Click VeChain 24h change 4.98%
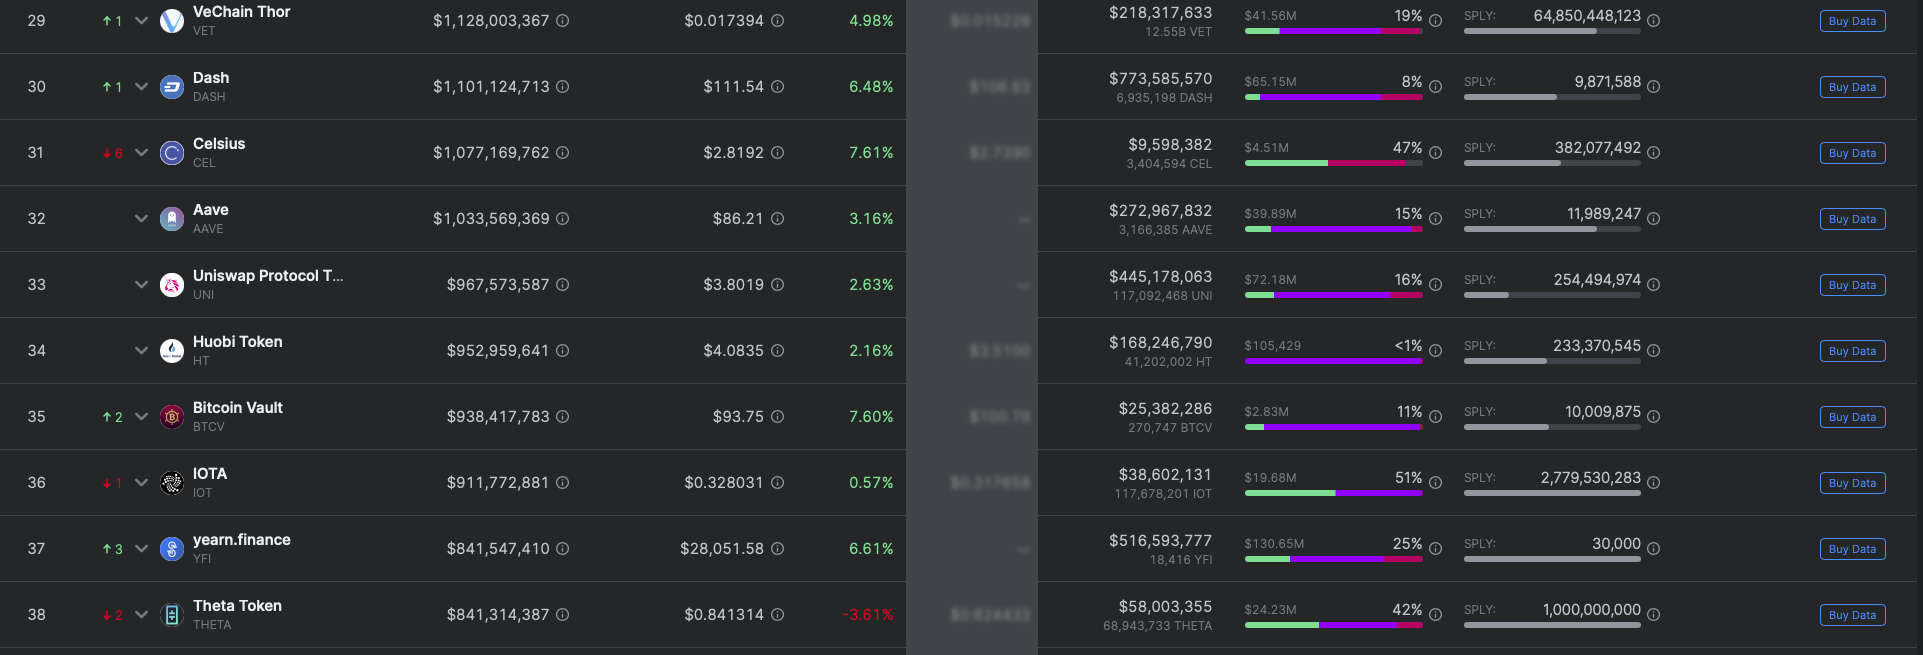Image resolution: width=1923 pixels, height=655 pixels. [x=871, y=21]
